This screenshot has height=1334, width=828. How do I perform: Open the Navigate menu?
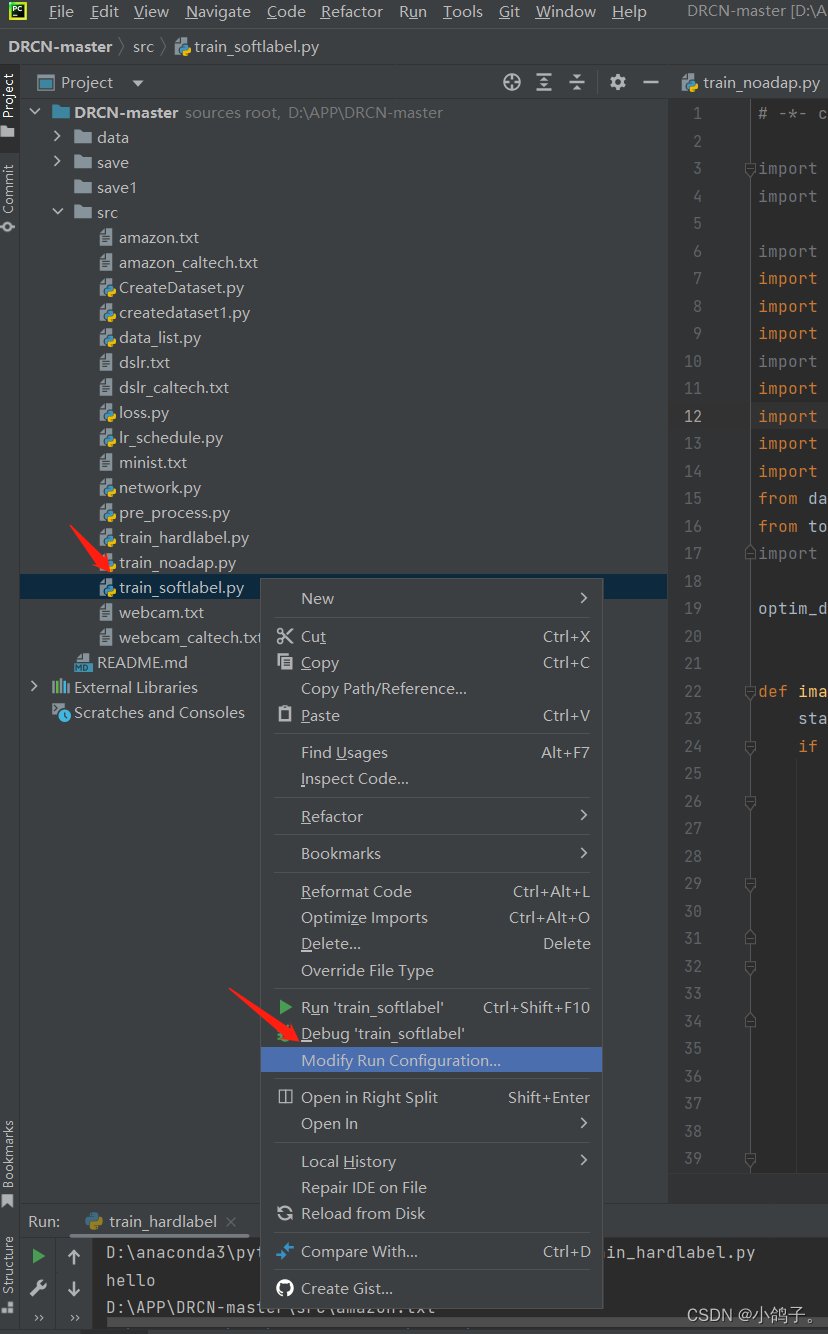[218, 12]
